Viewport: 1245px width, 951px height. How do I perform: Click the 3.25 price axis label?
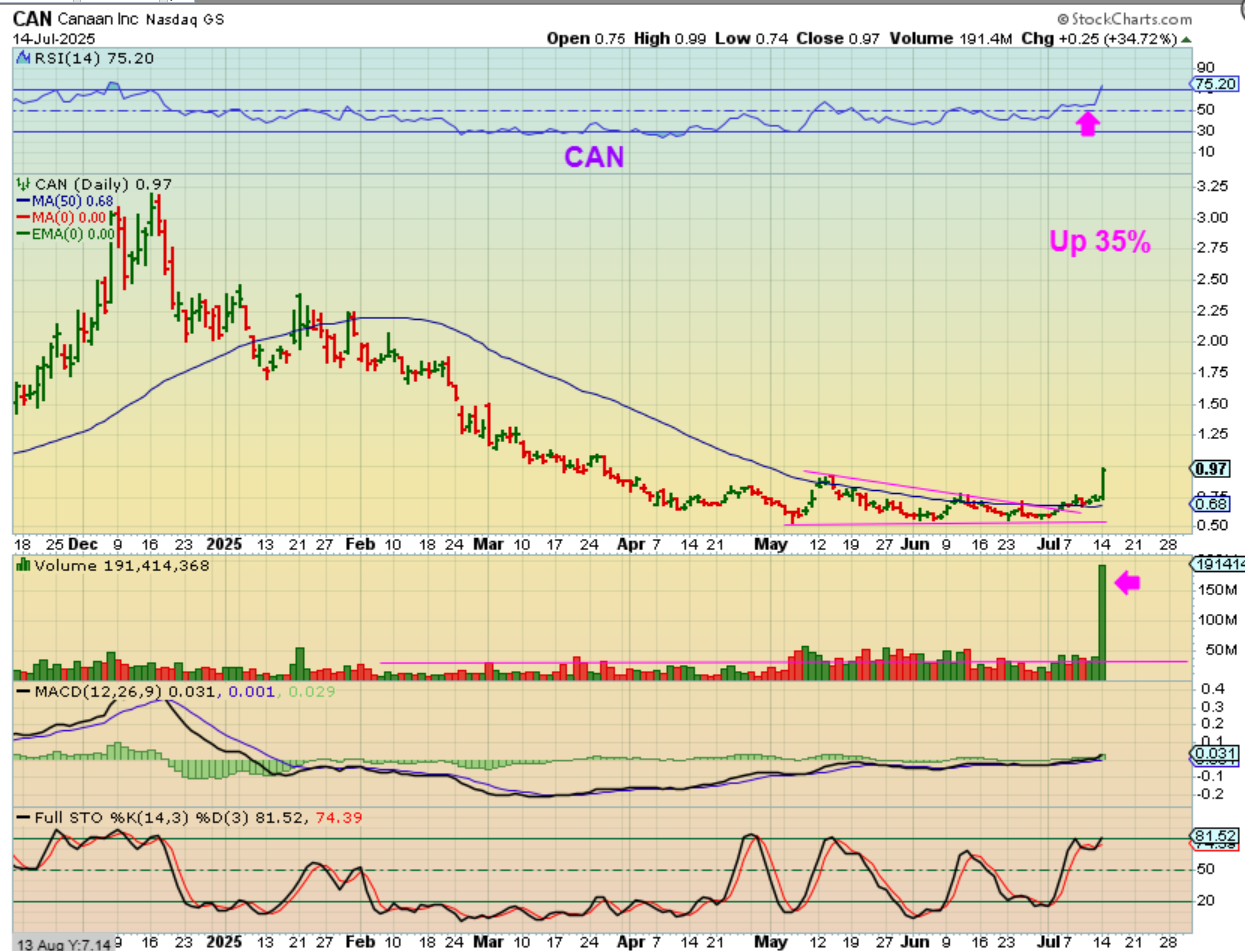click(x=1211, y=186)
